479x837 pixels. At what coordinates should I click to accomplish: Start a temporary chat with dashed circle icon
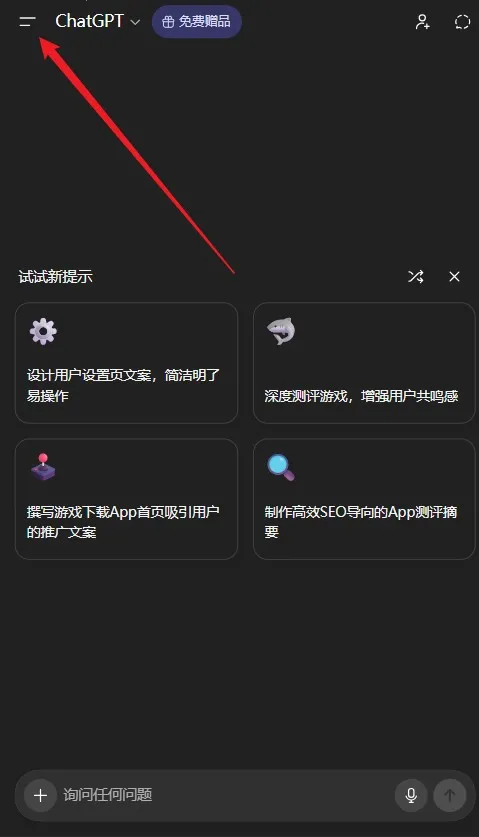point(462,22)
